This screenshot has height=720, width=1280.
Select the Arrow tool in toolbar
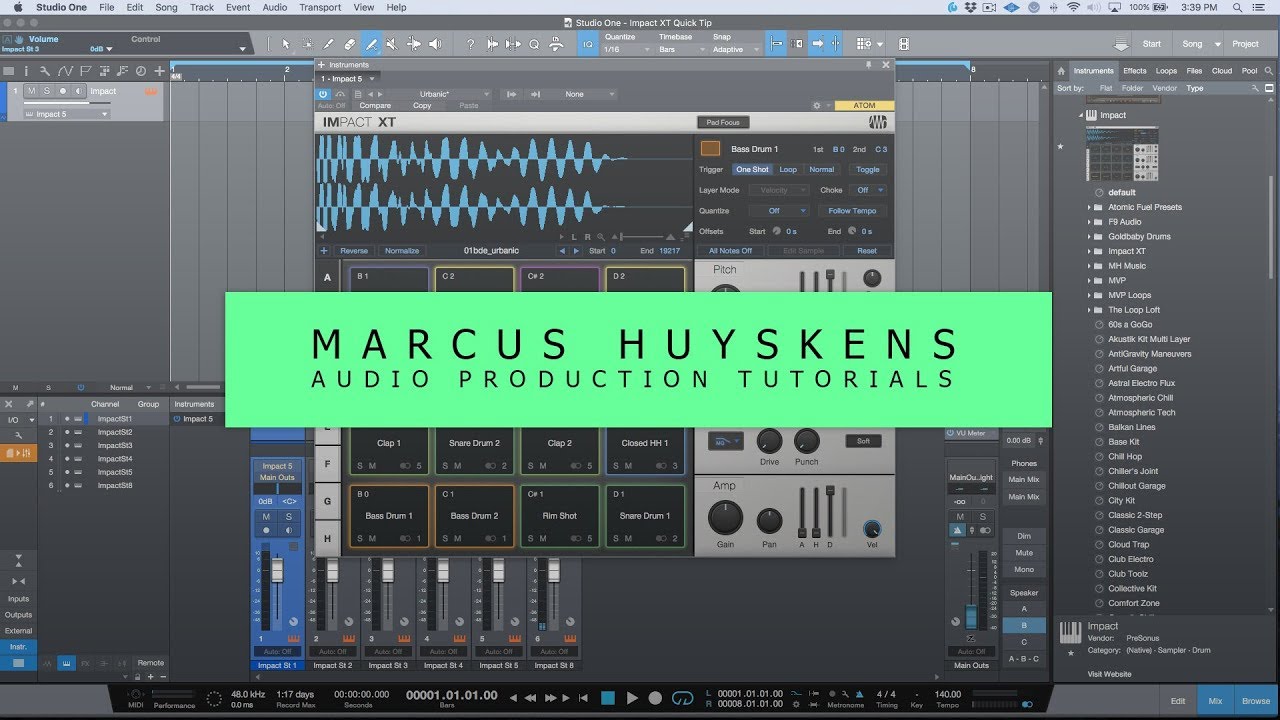[286, 44]
